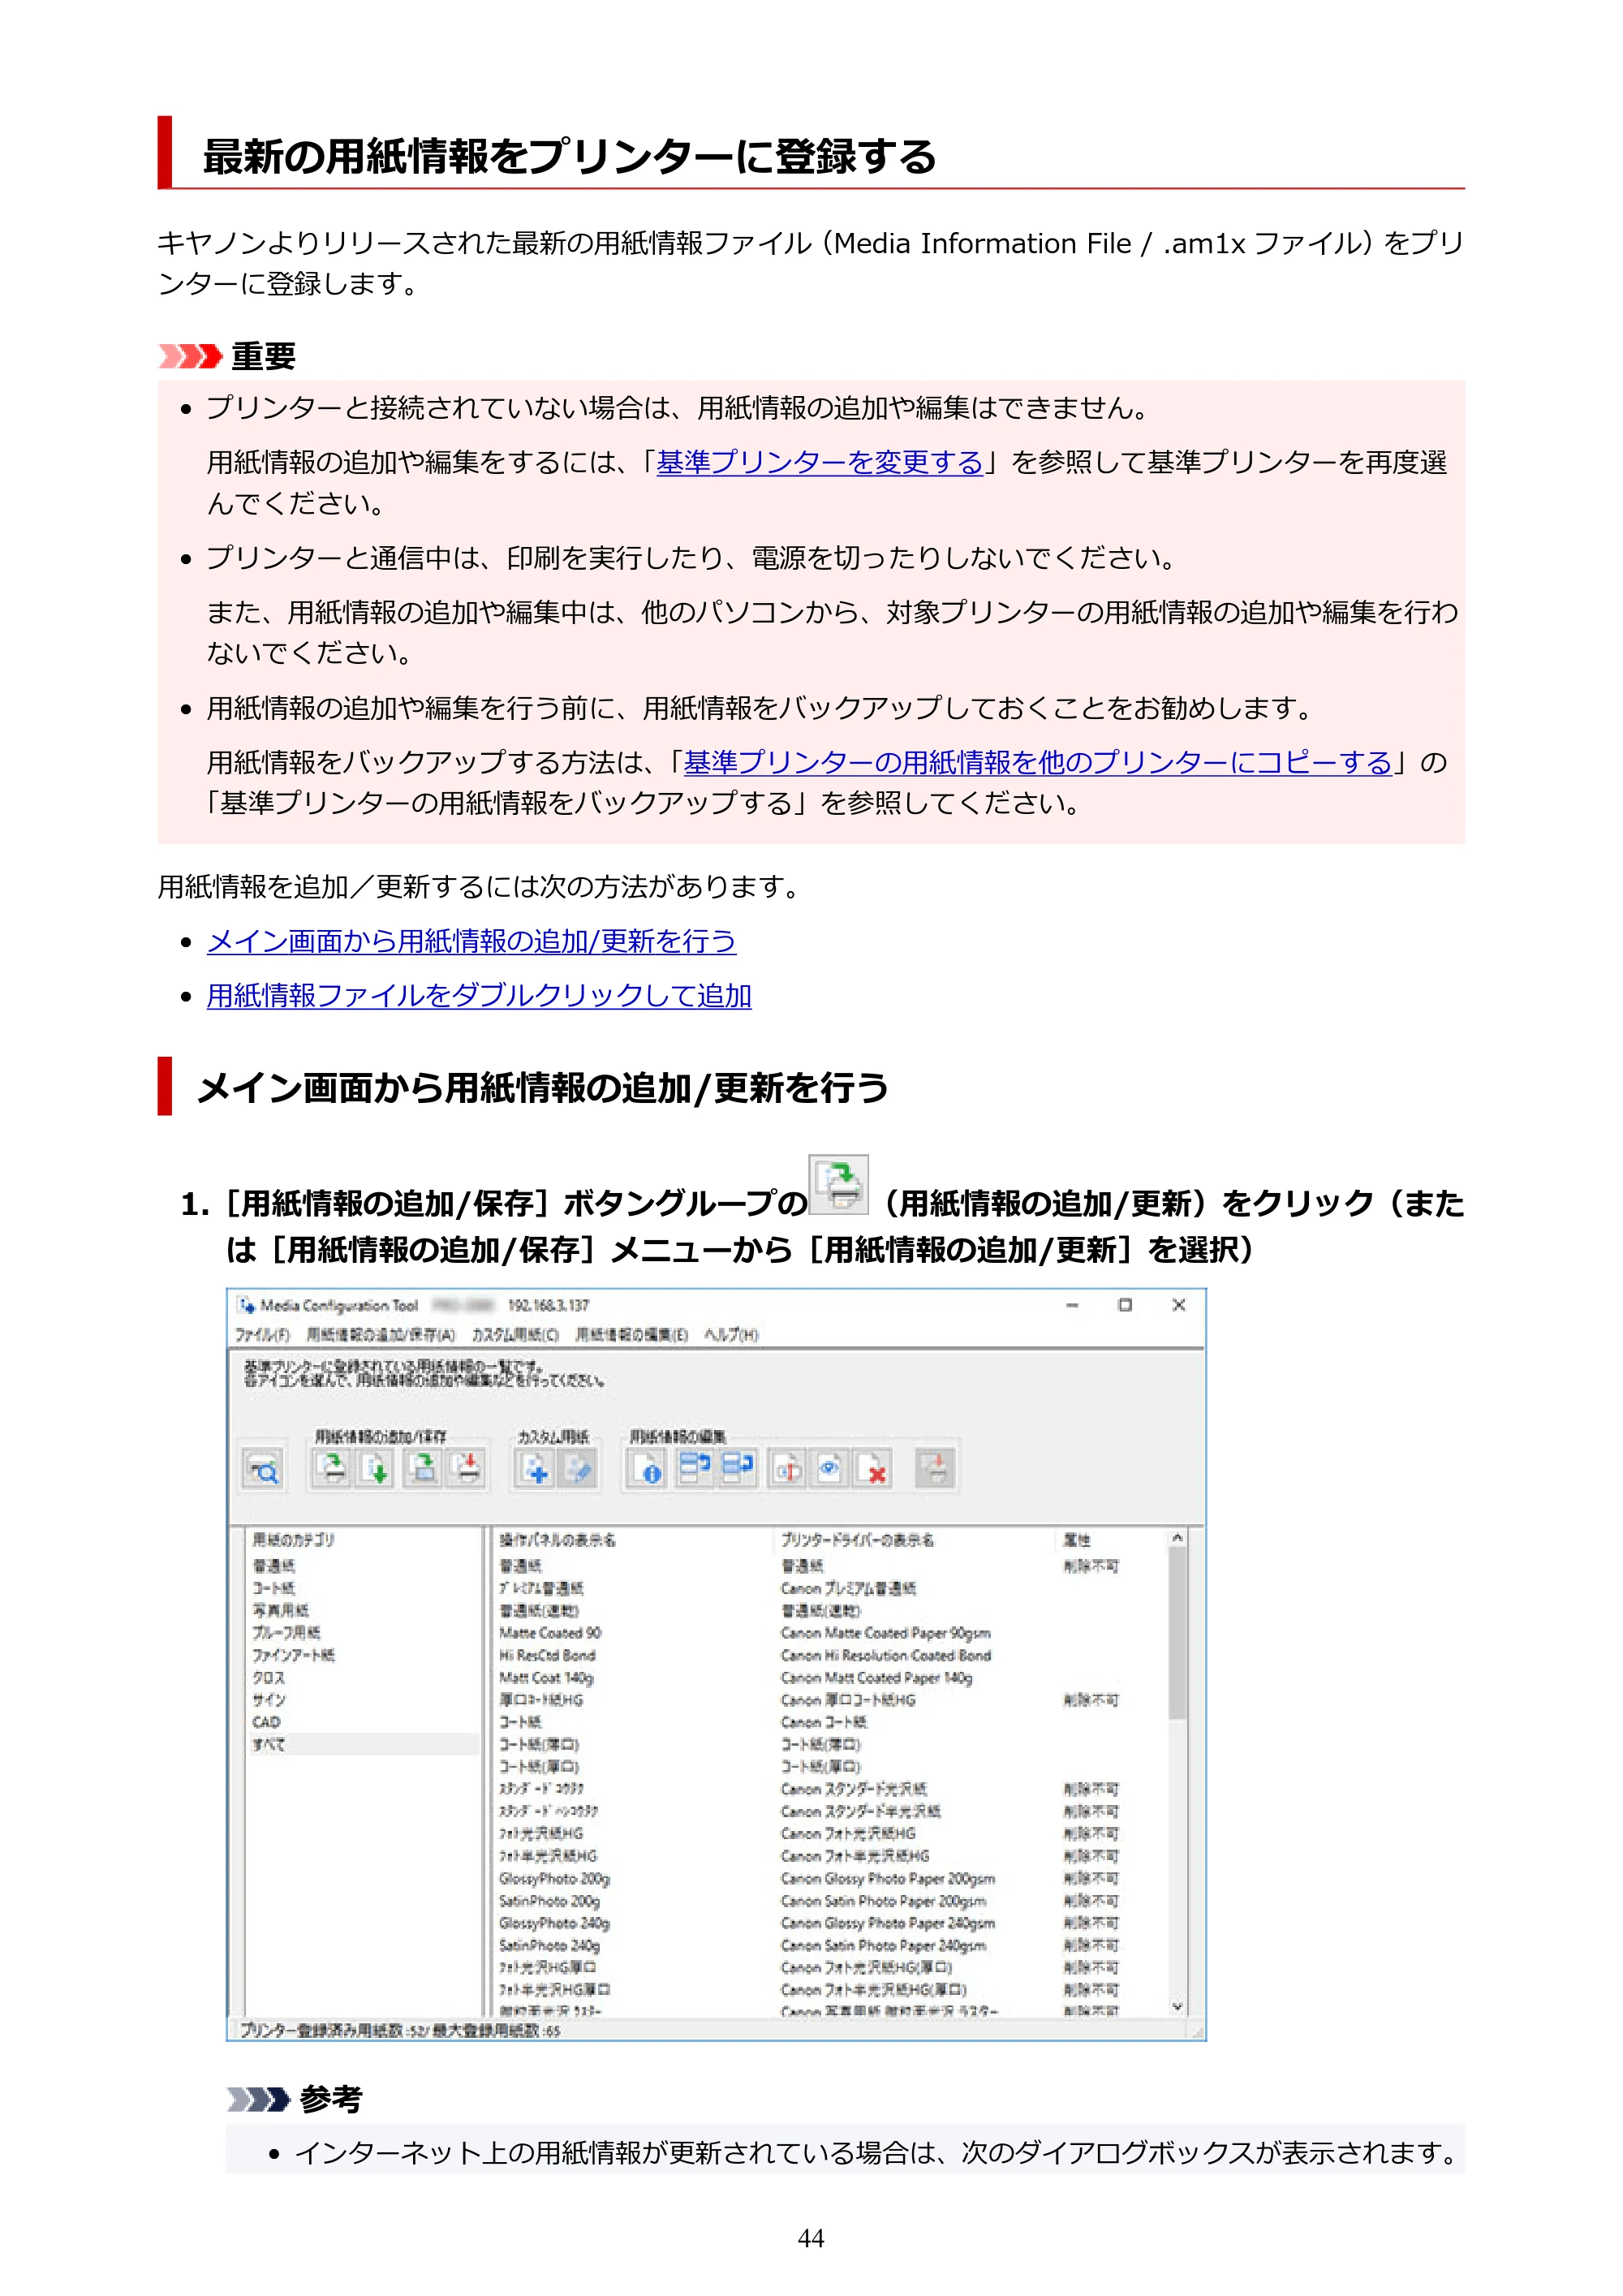The height and width of the screenshot is (2296, 1623).
Task: Open link 用紙情報ファイルをダブルクリックして追加
Action: pyautogui.click(x=479, y=995)
